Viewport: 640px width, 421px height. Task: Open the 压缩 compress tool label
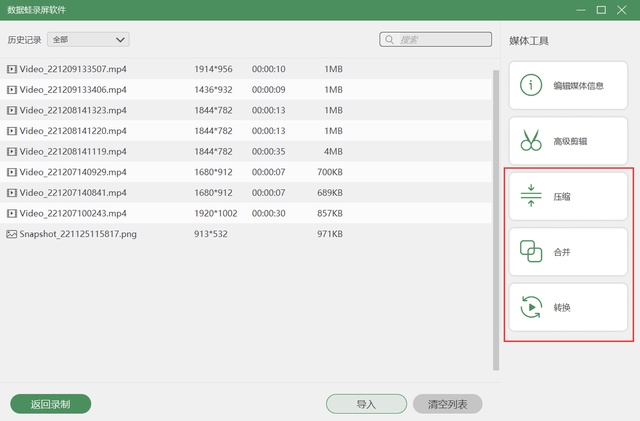[562, 196]
